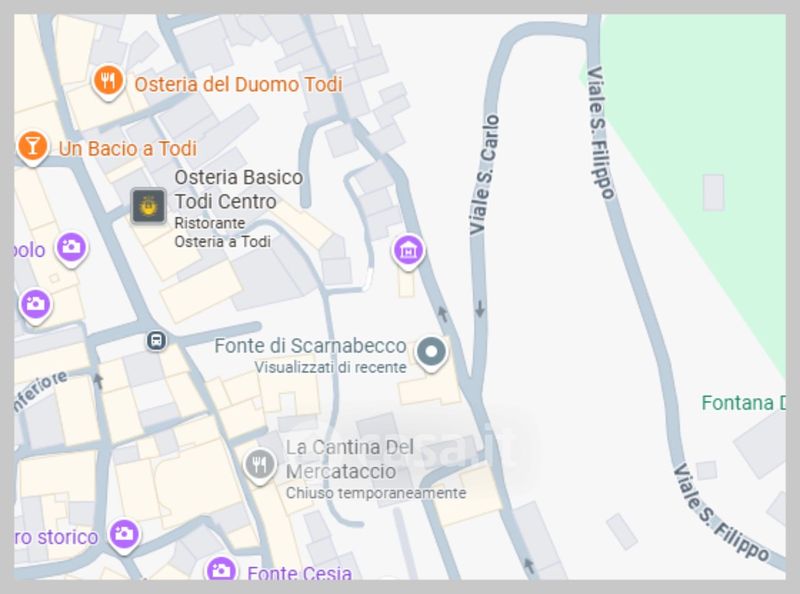Select the purple camera marker beside "polo"
800x594 pixels.
point(71,246)
